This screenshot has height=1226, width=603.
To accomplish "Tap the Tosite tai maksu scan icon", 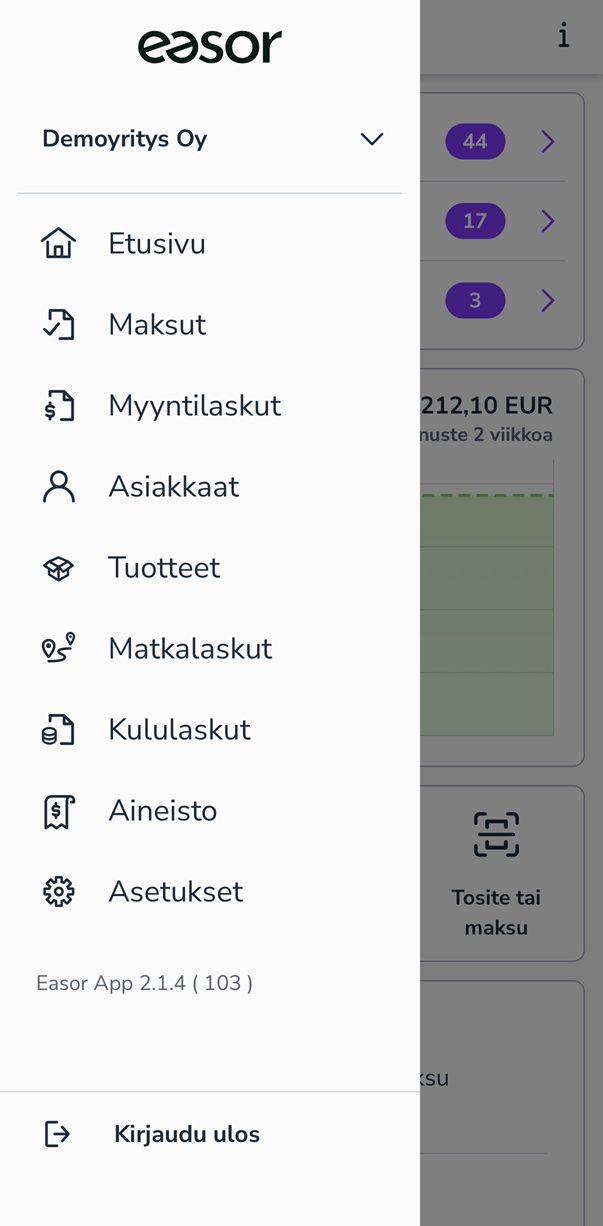I will tap(496, 834).
